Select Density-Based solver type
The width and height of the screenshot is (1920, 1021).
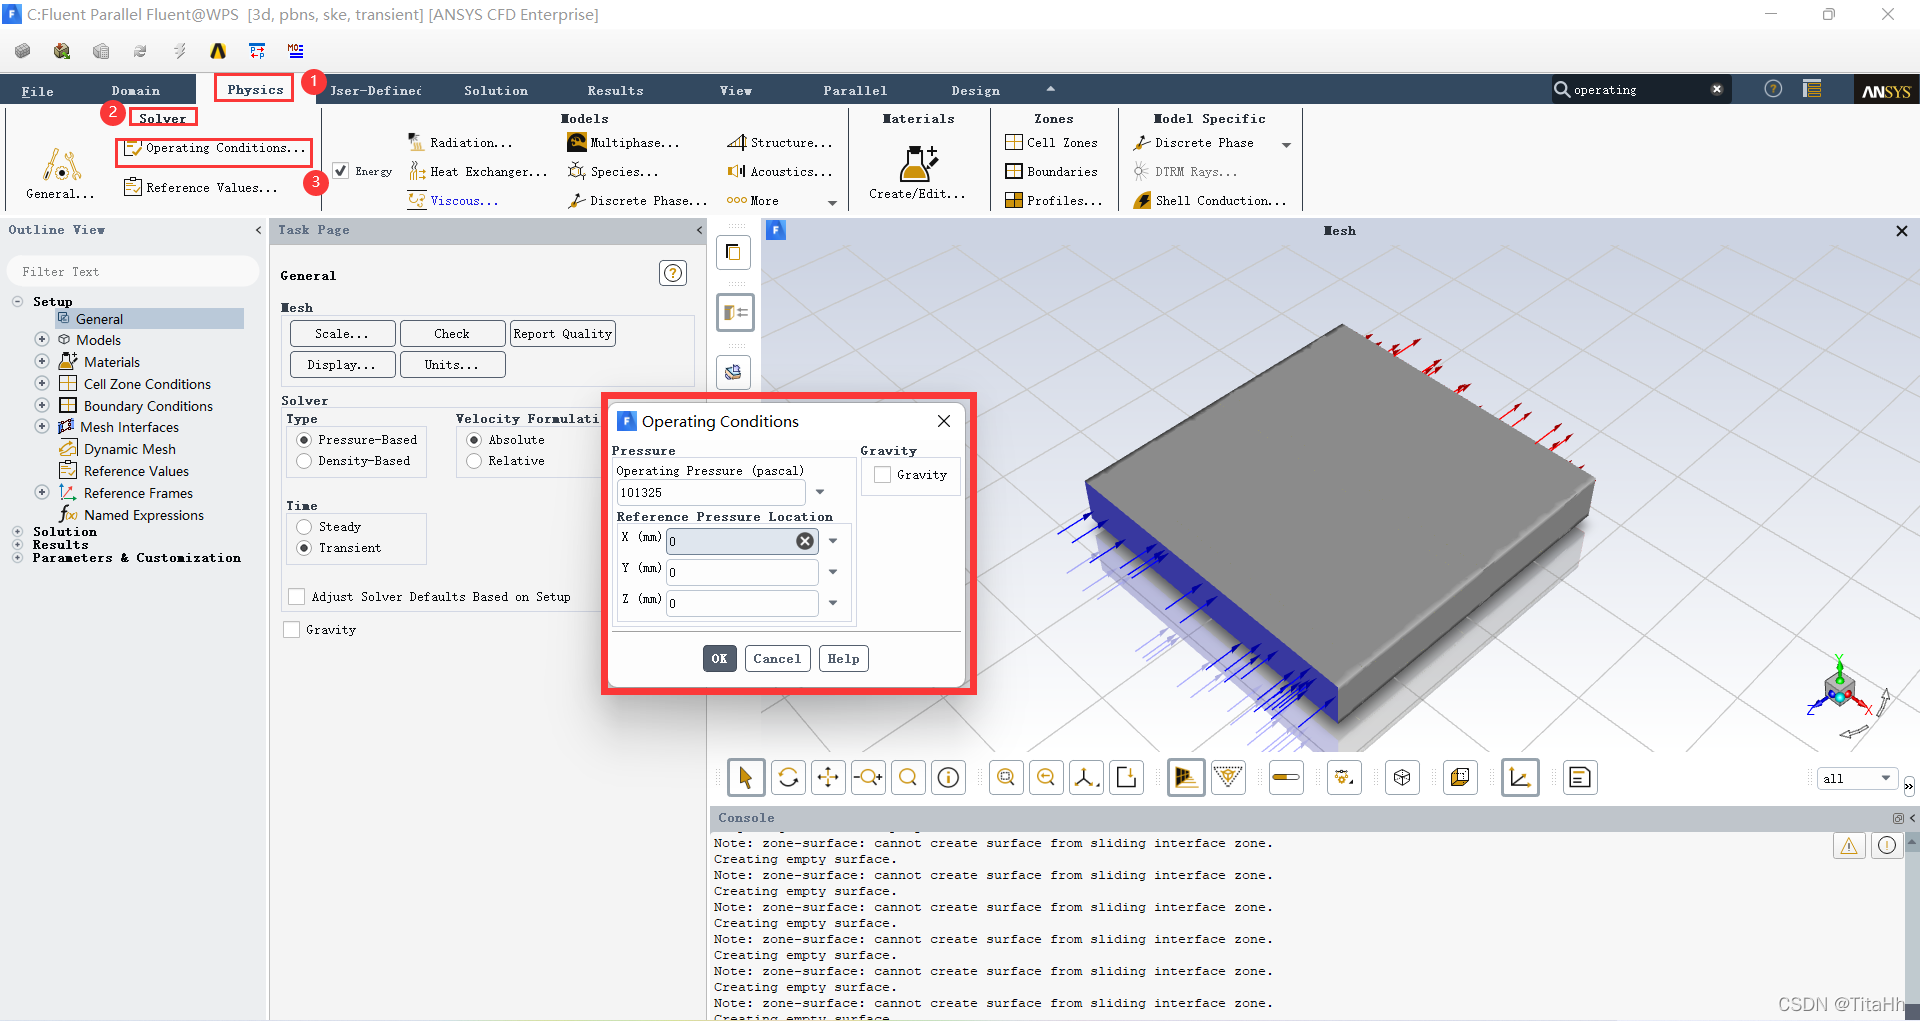pos(304,461)
